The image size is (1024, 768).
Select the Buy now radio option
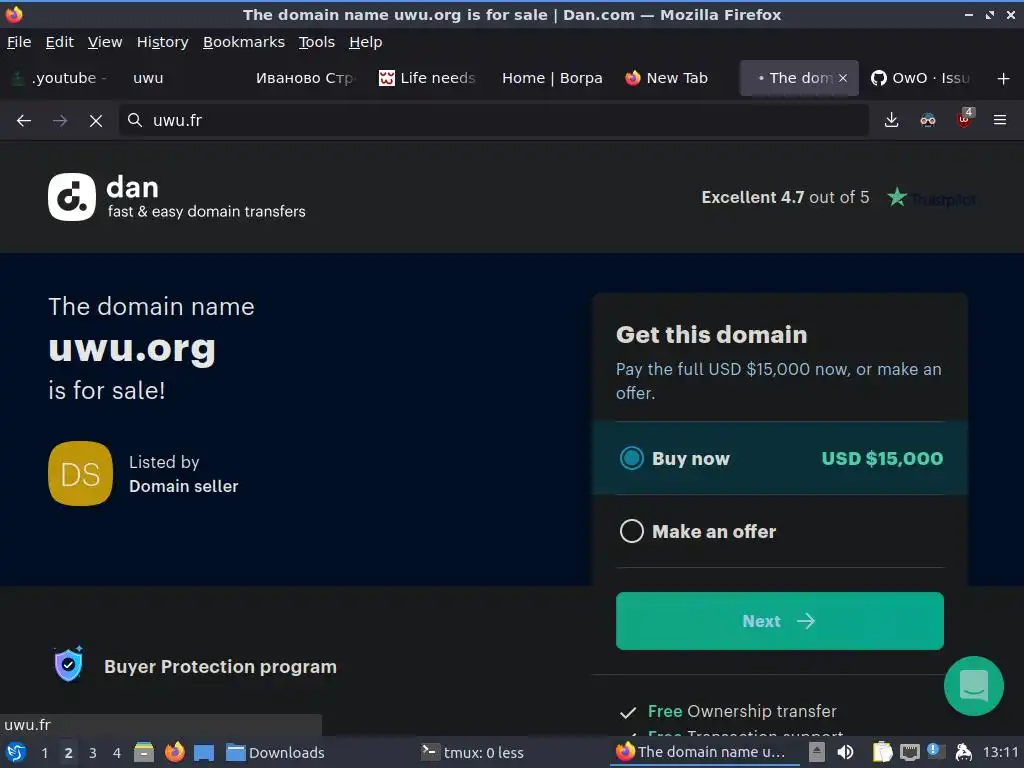(x=632, y=458)
